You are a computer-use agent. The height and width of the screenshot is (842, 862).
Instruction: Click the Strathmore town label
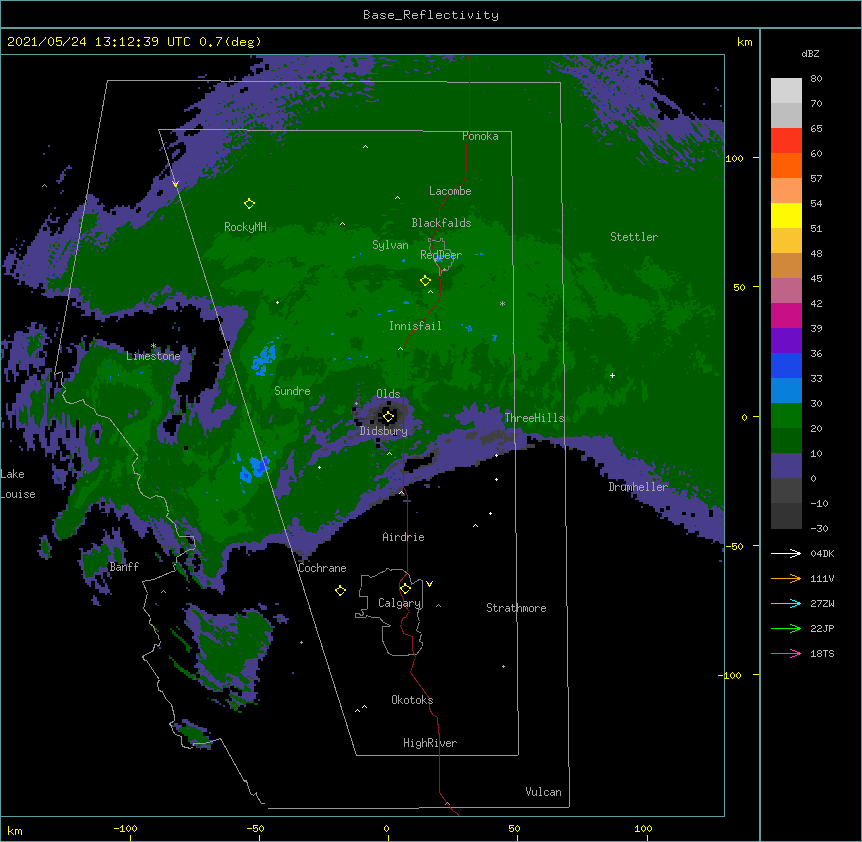pos(516,608)
